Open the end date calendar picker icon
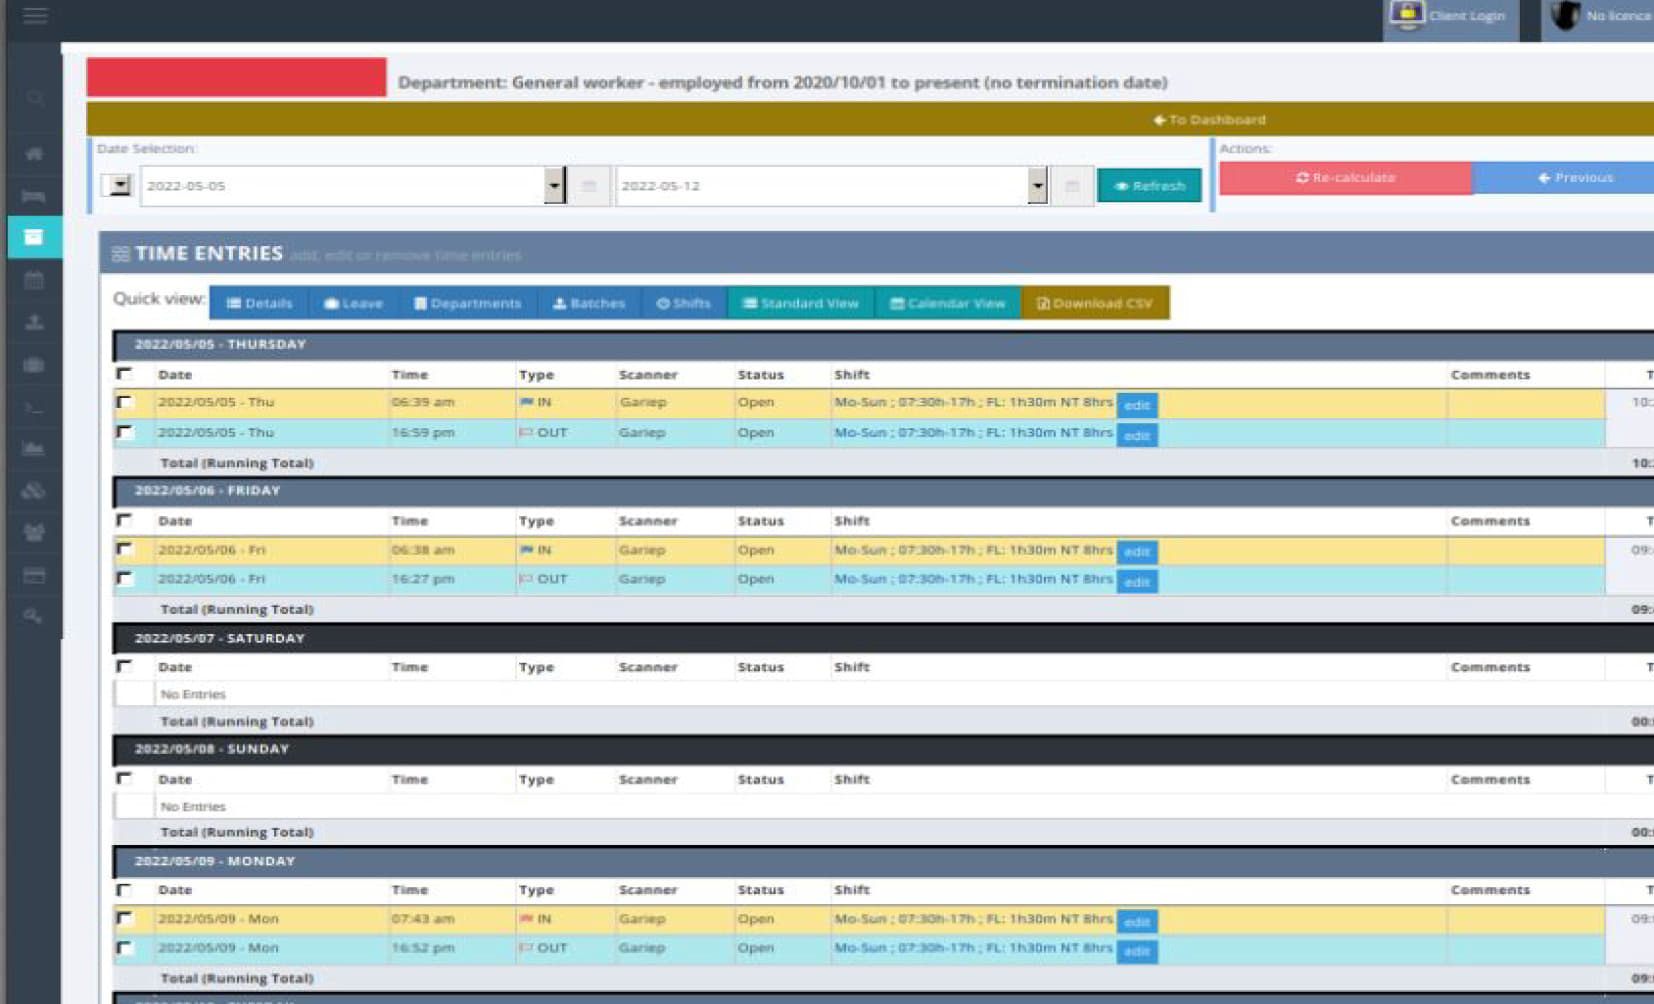 1072,186
